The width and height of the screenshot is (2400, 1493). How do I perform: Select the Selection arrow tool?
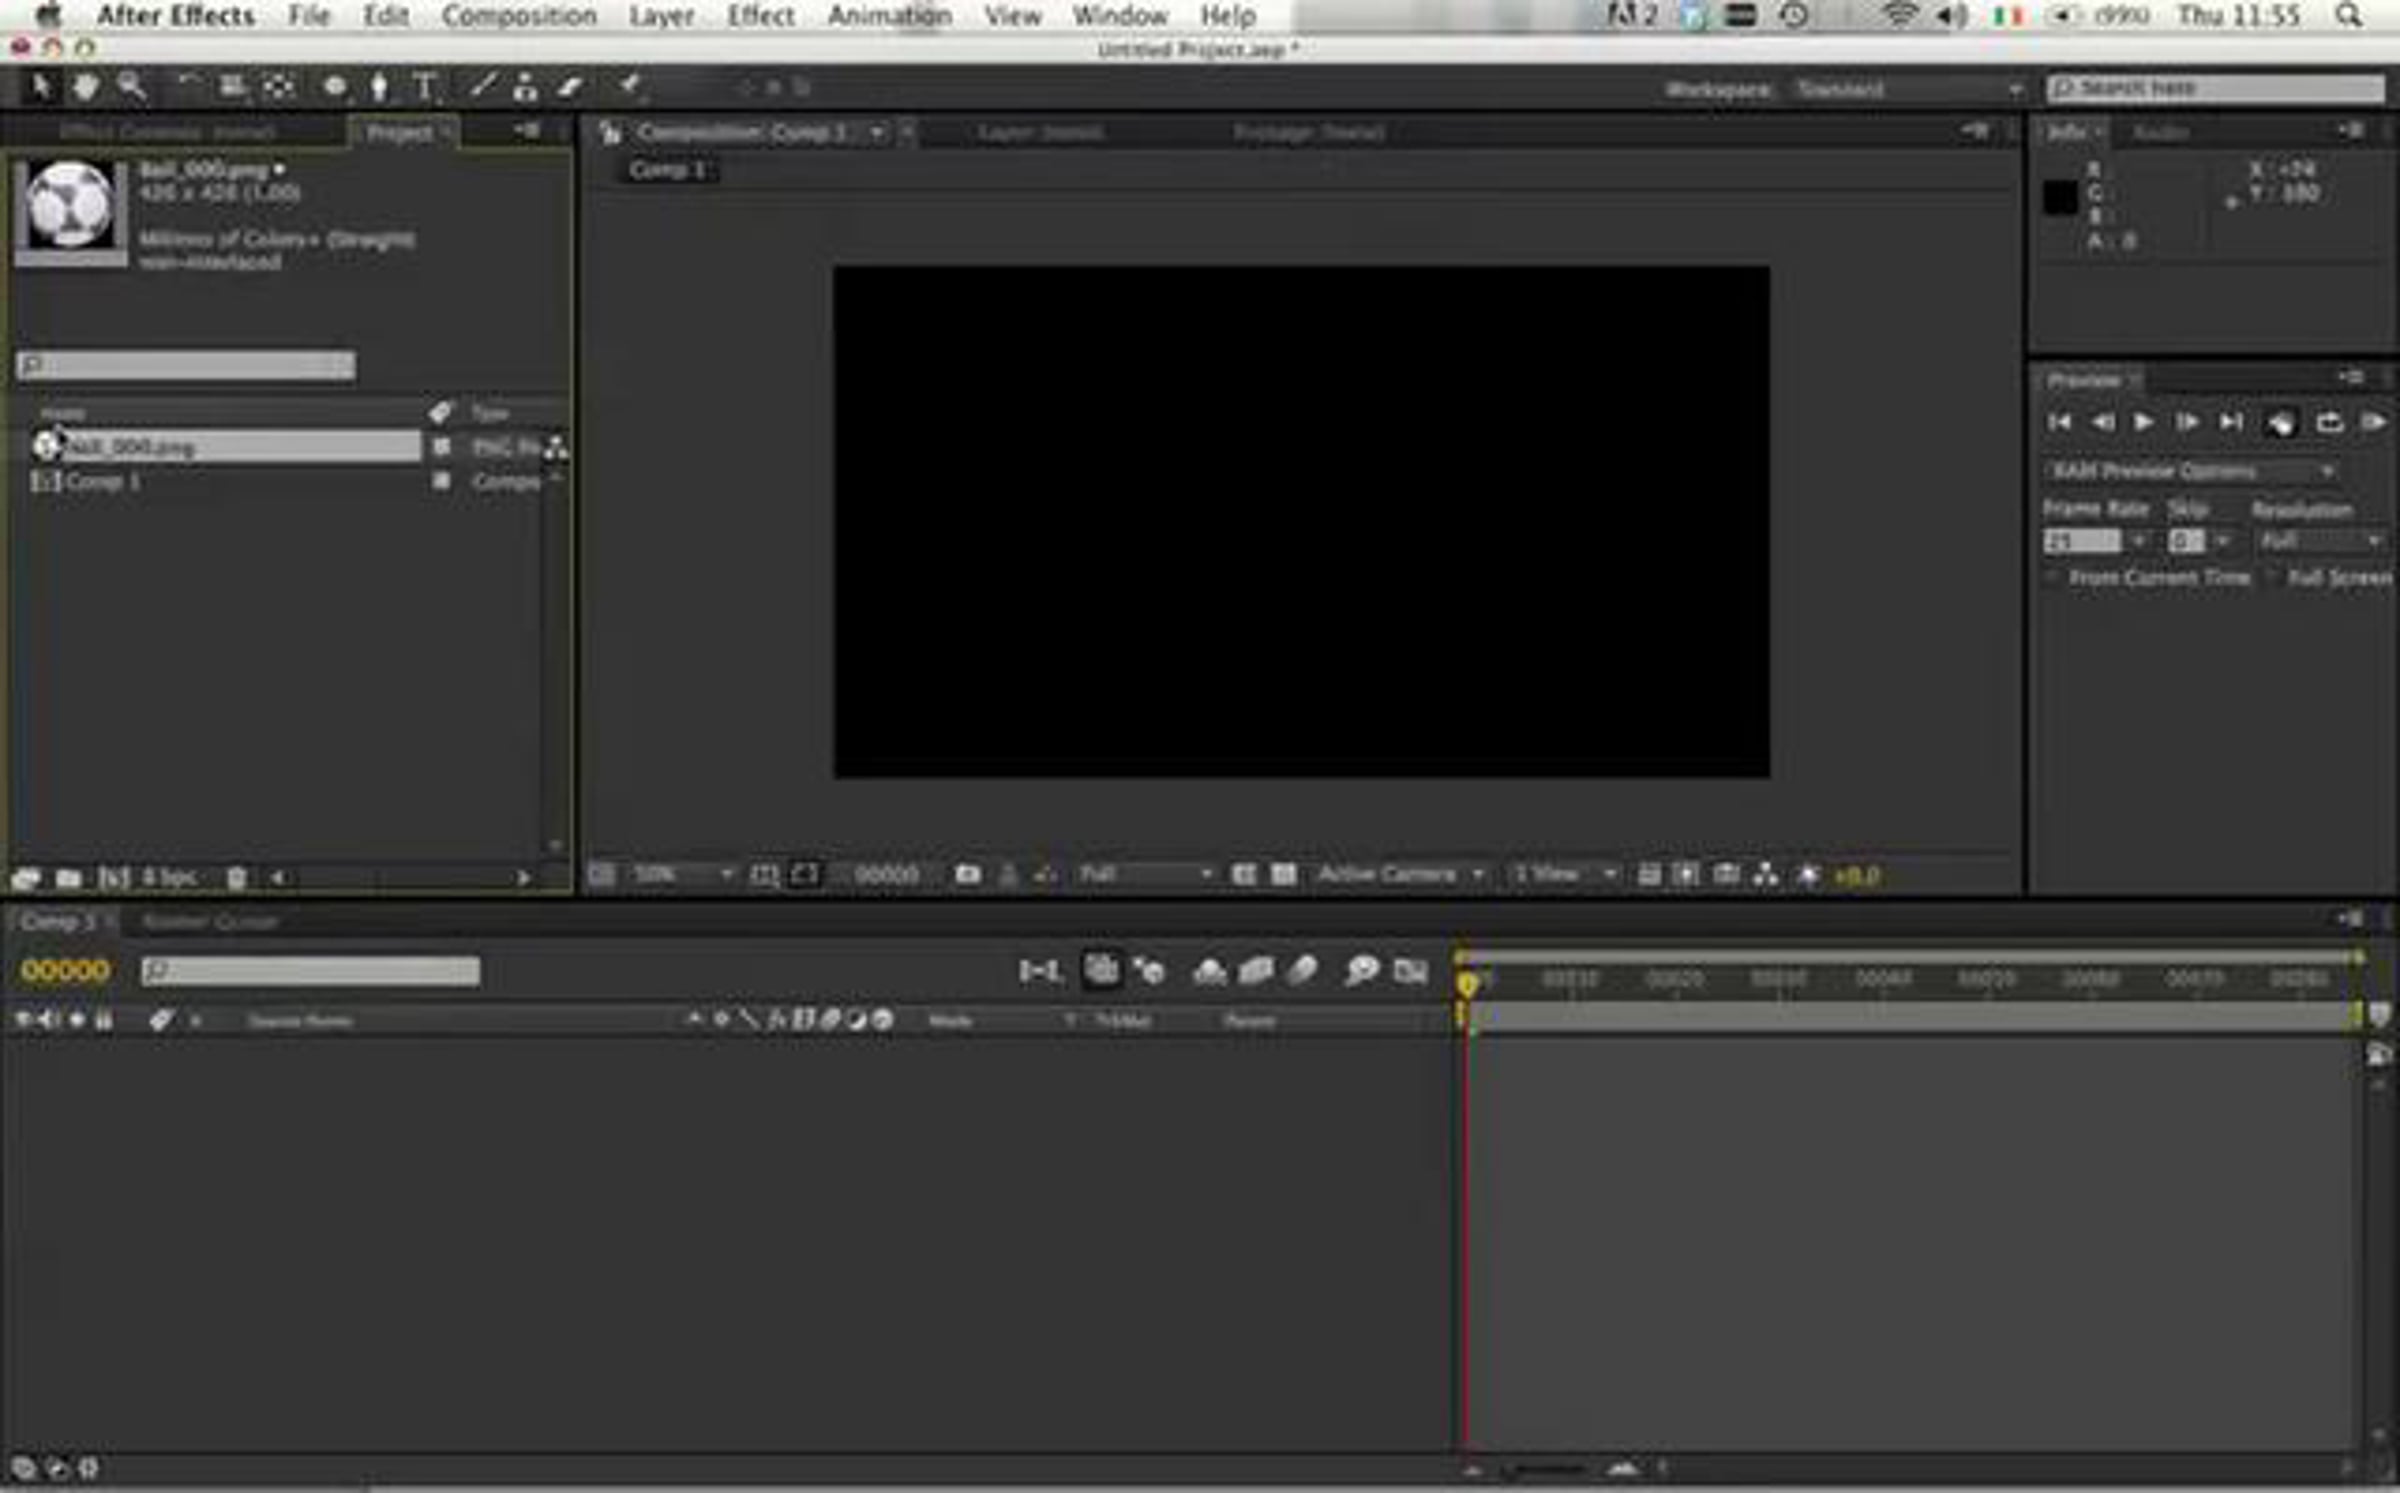click(41, 87)
